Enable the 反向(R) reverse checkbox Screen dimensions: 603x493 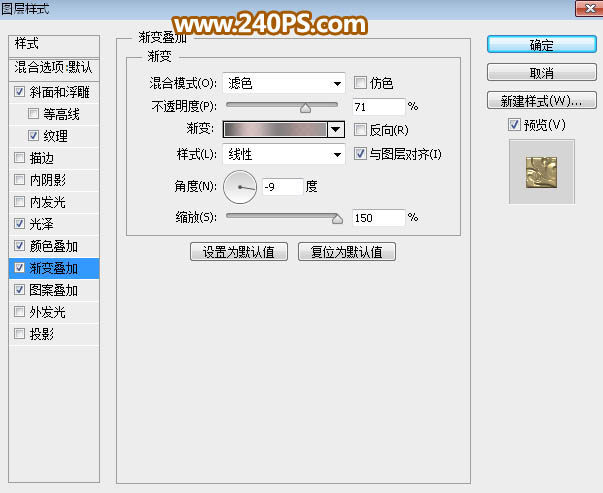pyautogui.click(x=360, y=130)
